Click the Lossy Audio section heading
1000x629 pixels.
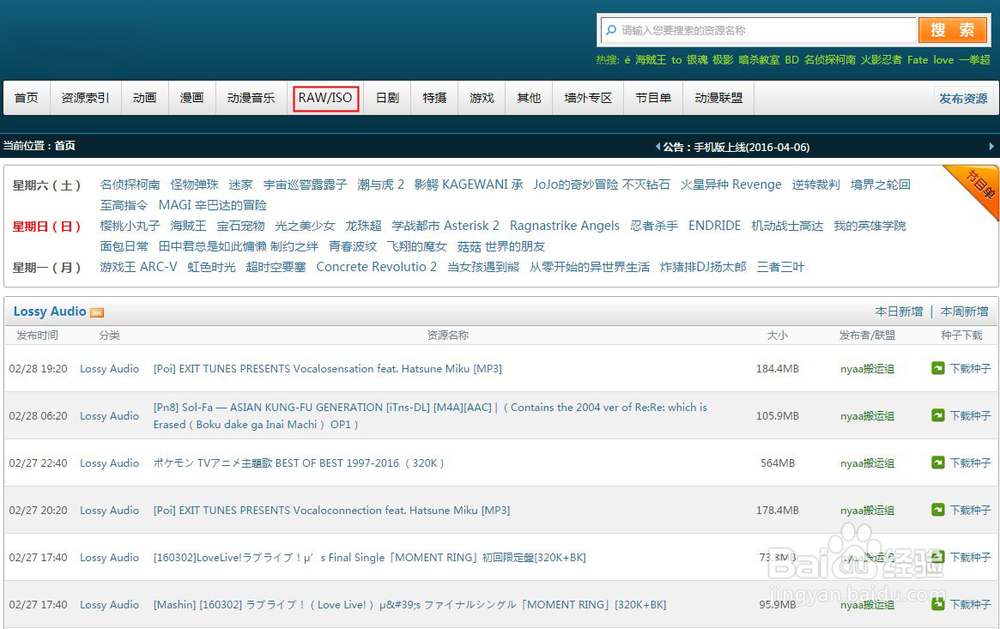pos(50,311)
